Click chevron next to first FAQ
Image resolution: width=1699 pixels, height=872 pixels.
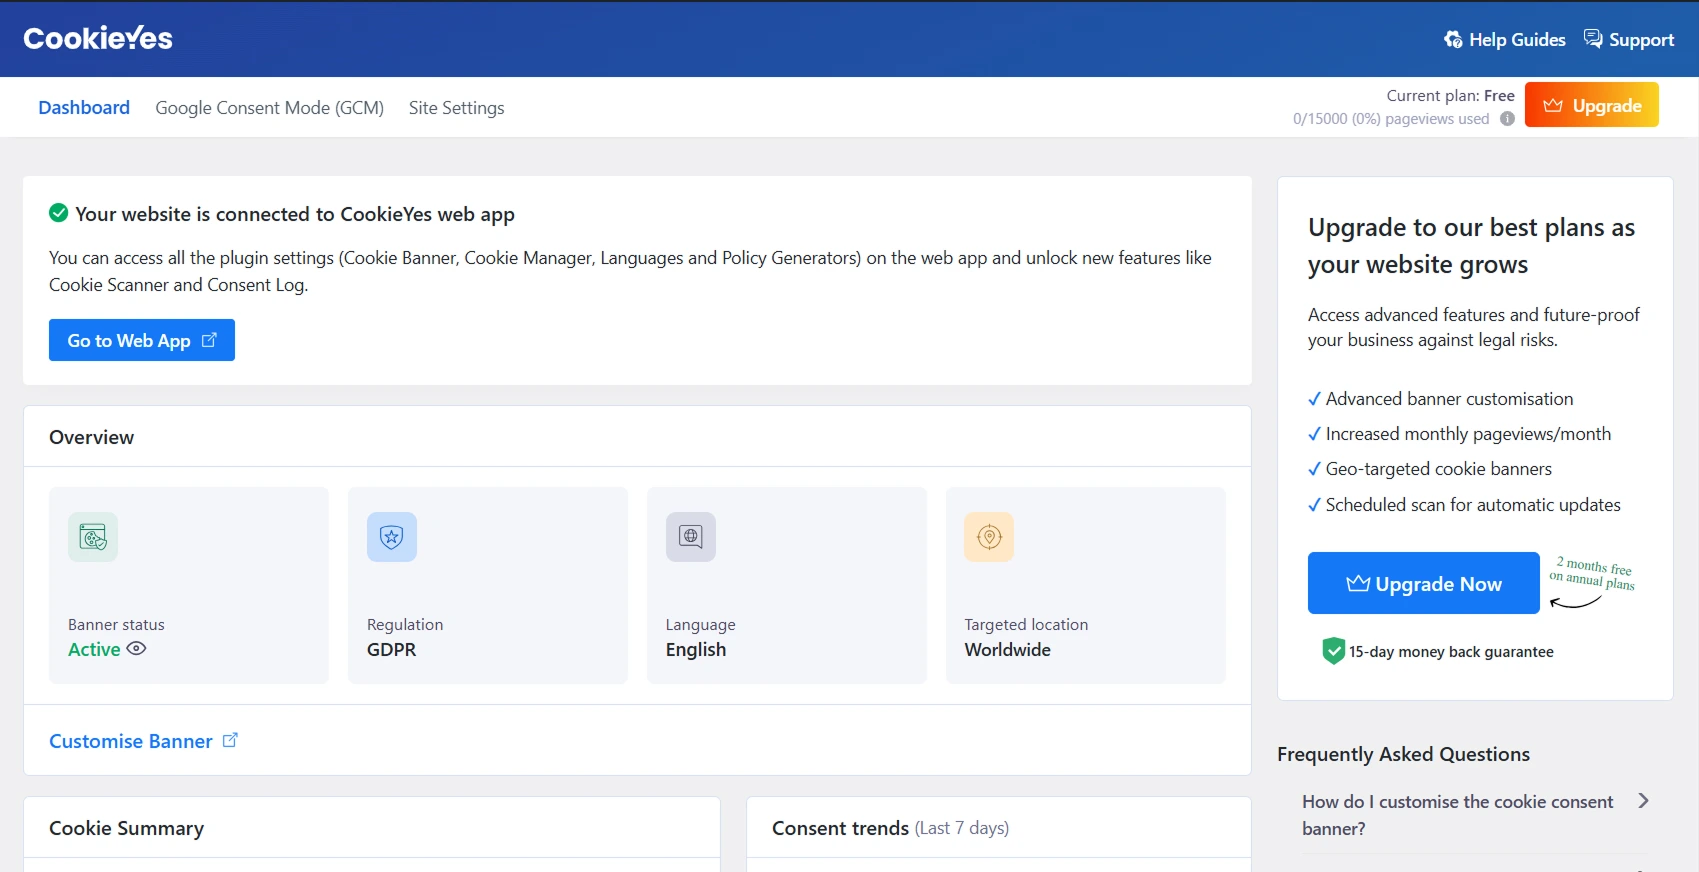pos(1643,801)
